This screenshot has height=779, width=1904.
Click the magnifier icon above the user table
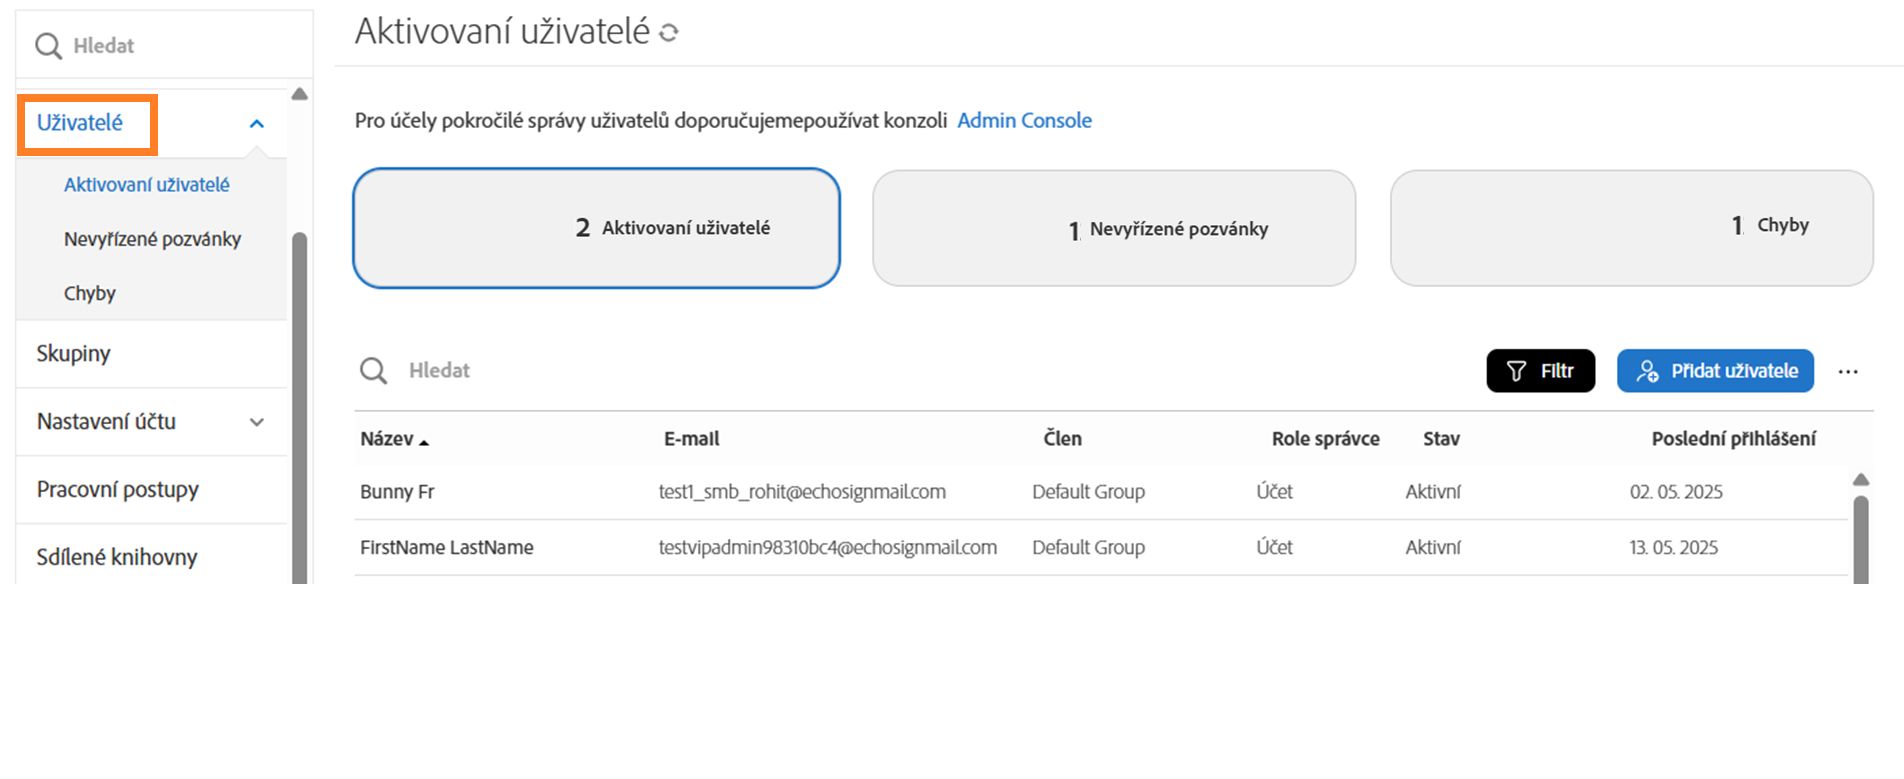[373, 371]
